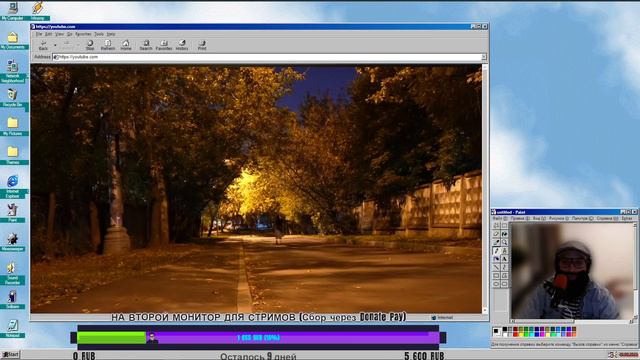Screen dimensions: 640x360
Task: Select Paint desktop icon
Action: coord(13,213)
